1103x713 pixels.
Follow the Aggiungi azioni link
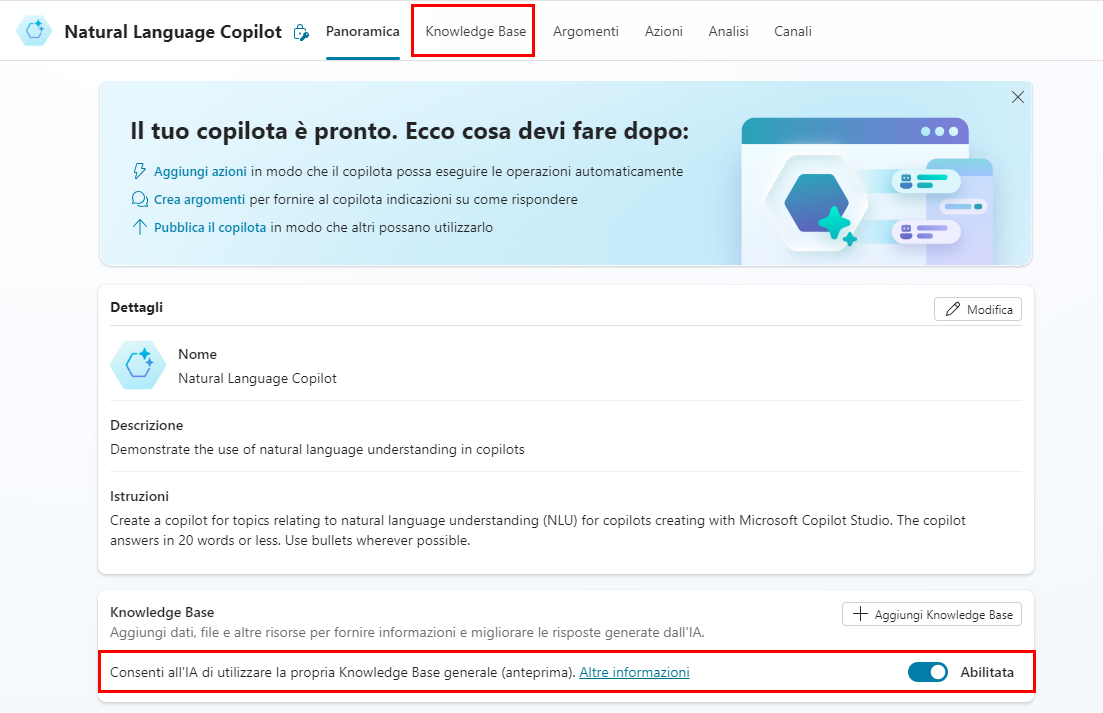[200, 171]
